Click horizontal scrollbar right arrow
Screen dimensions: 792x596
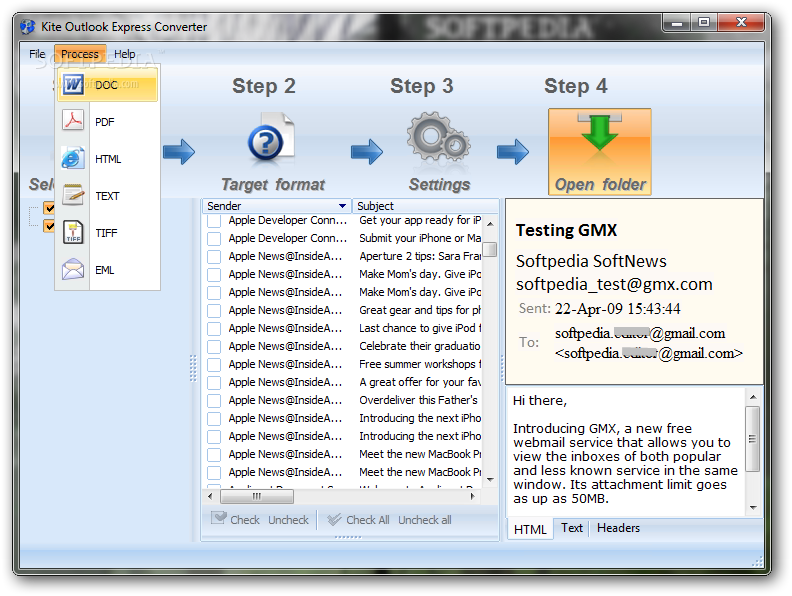[x=472, y=496]
